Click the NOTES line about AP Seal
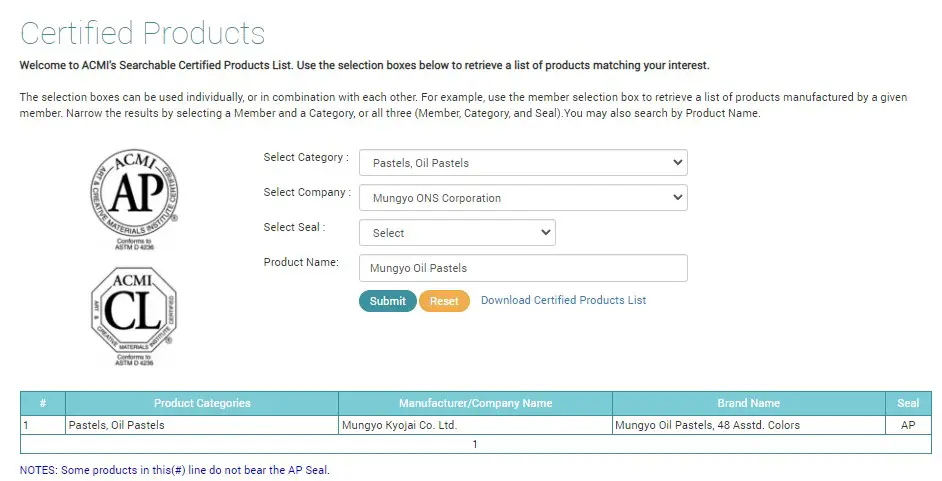The width and height of the screenshot is (942, 481). [175, 470]
